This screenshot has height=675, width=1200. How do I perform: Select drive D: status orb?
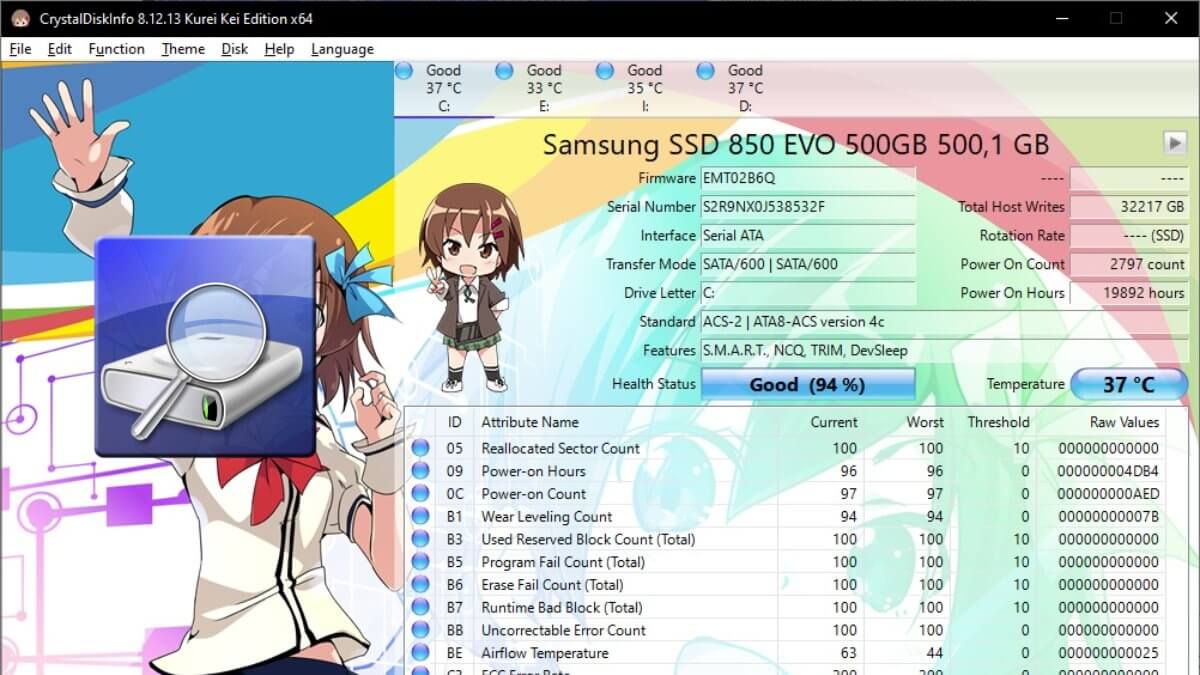(705, 71)
